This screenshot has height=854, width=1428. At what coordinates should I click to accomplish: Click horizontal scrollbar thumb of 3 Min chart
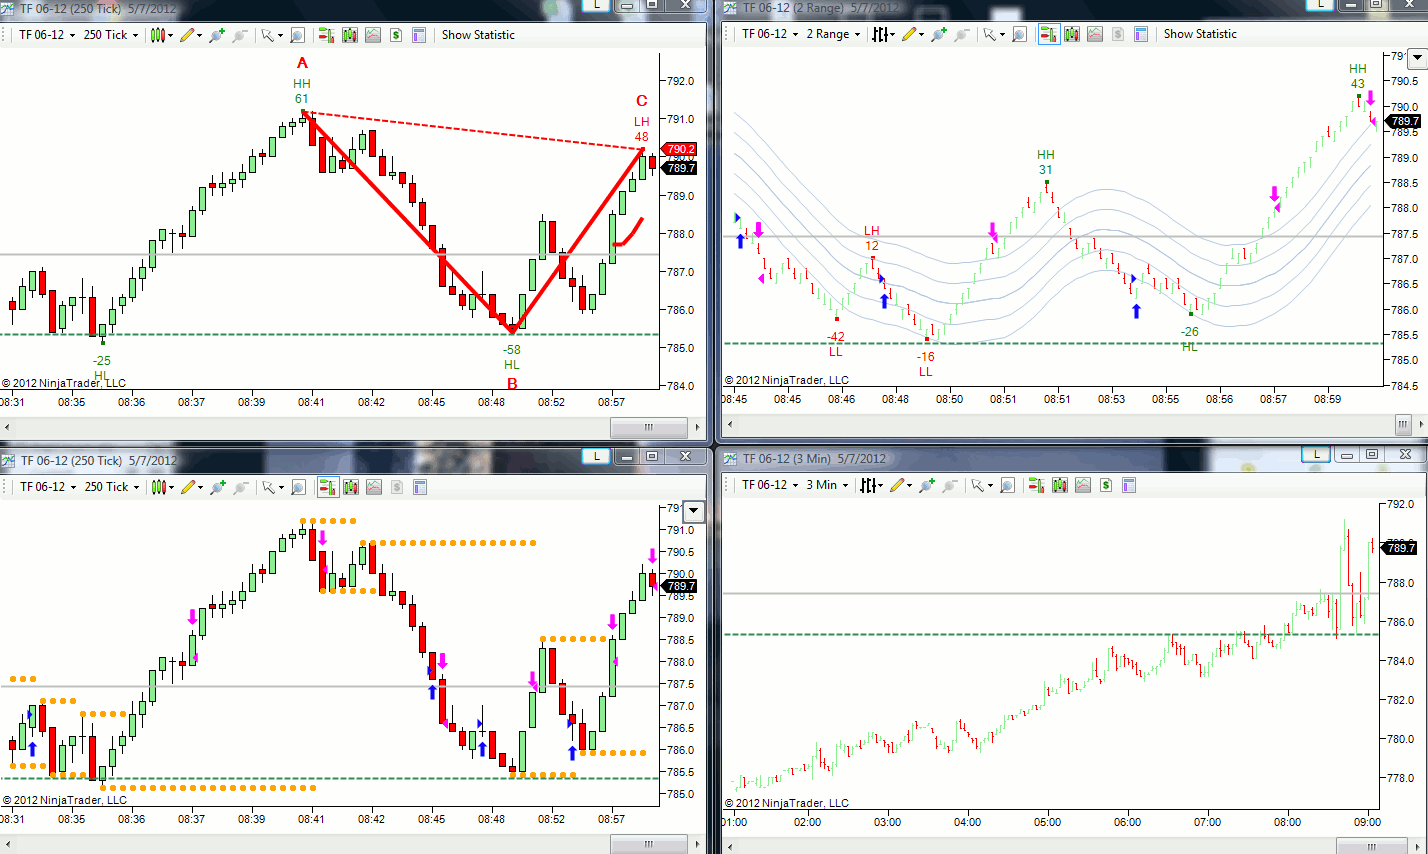[1372, 846]
